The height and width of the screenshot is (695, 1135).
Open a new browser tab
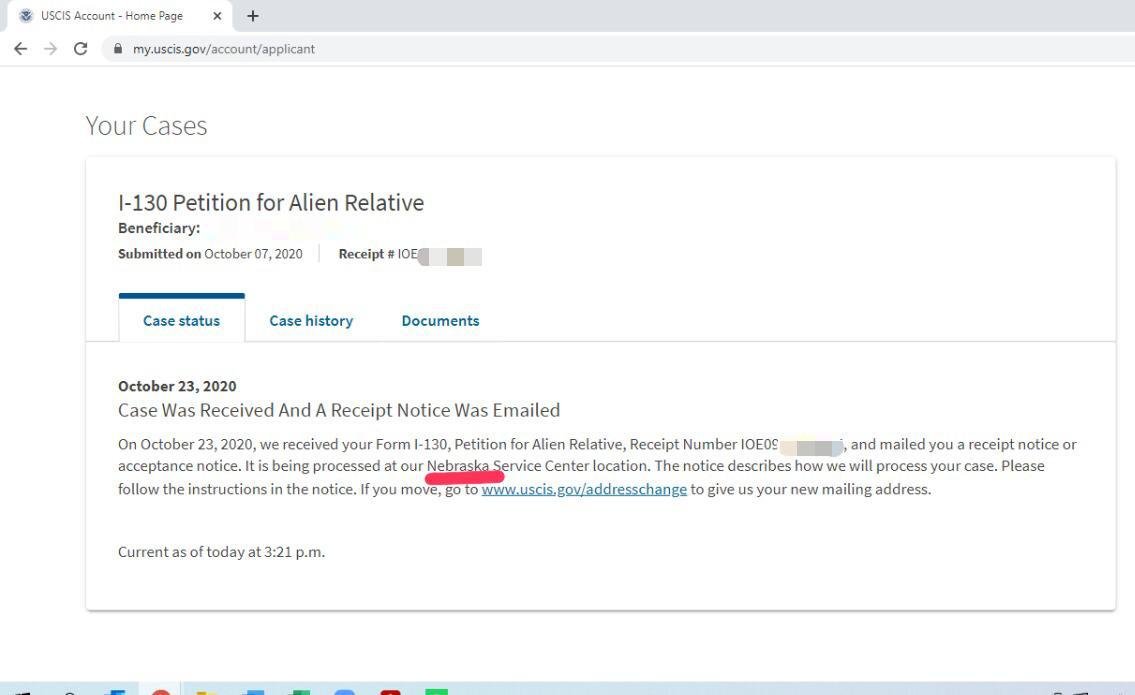pos(253,16)
